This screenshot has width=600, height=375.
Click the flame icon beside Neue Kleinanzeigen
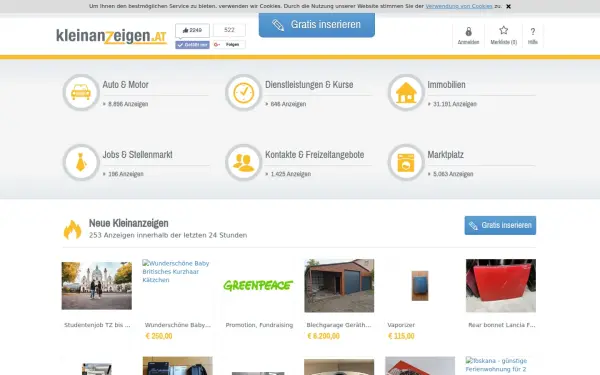click(72, 230)
